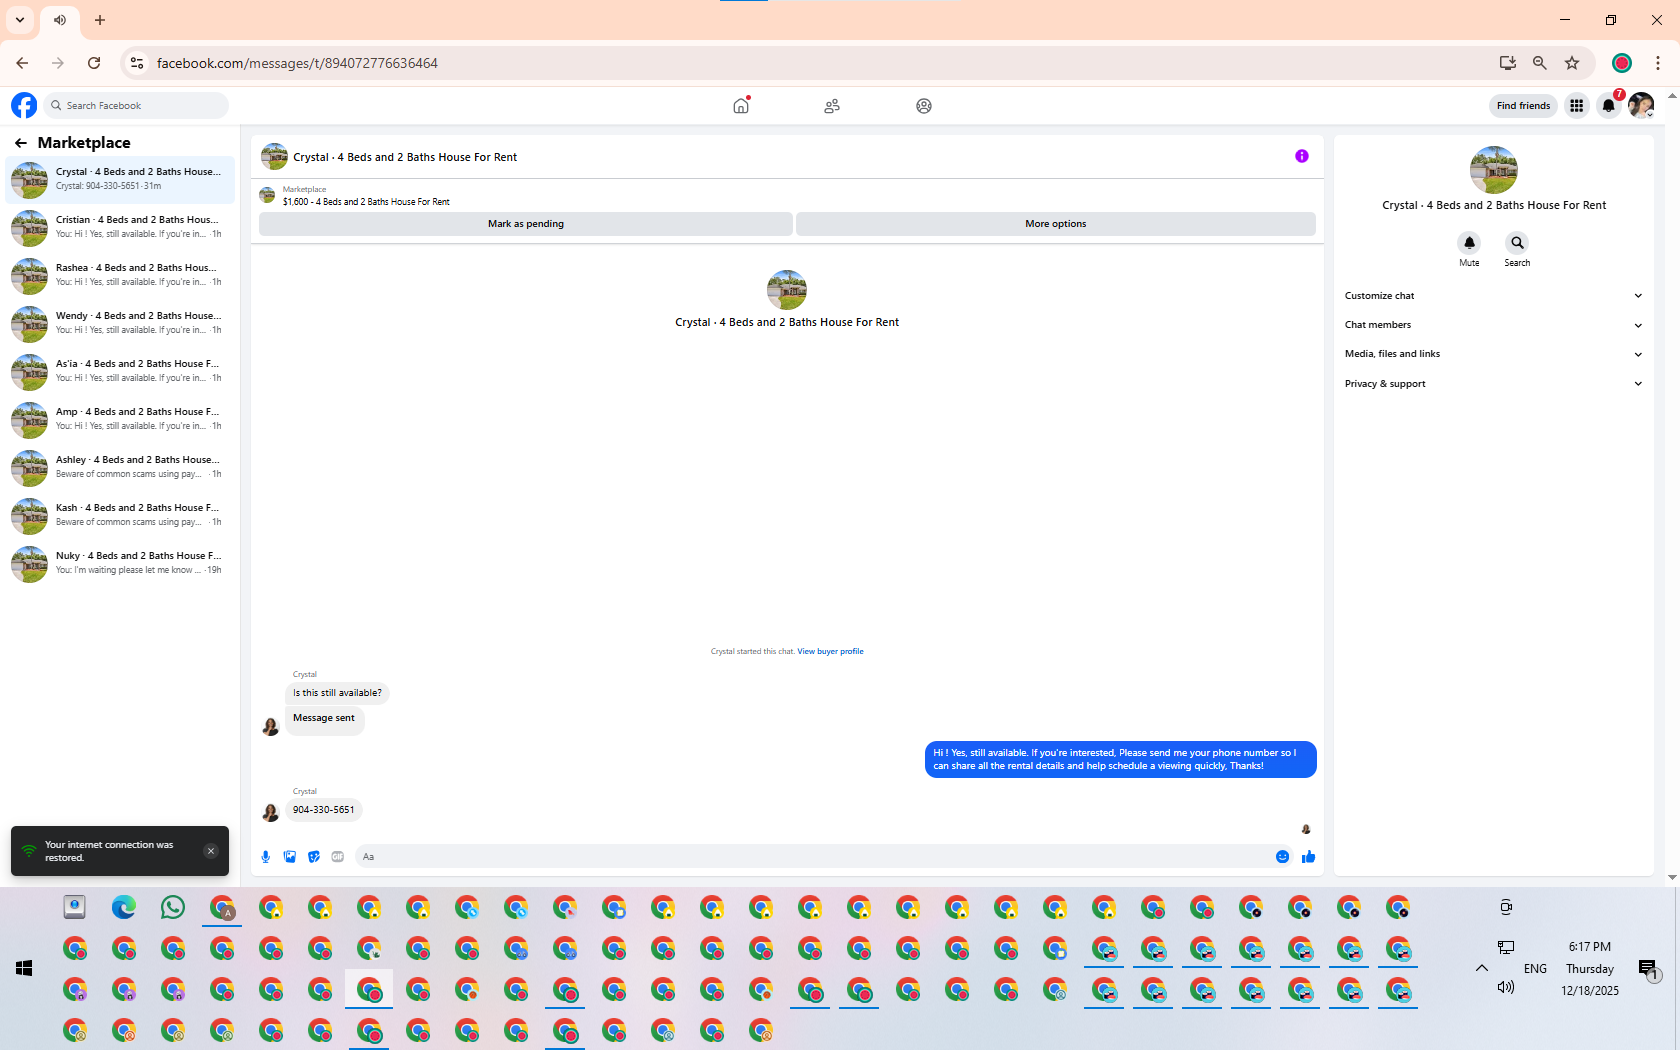
Task: Click the back arrow beside Marketplace
Action: point(21,143)
